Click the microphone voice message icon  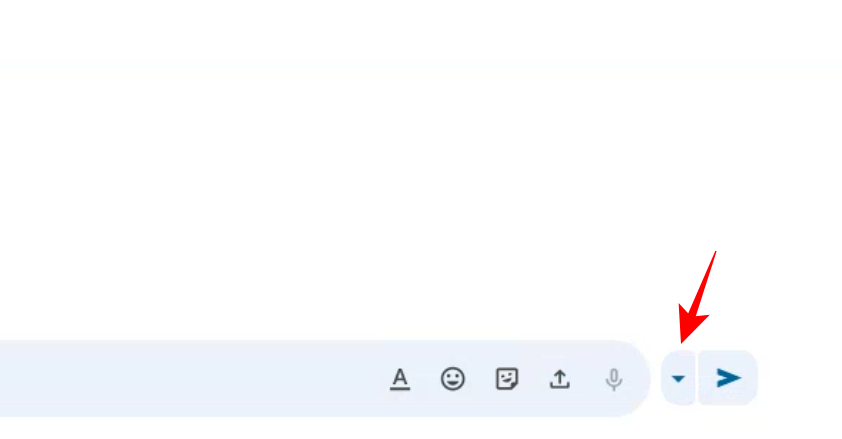[x=614, y=379]
